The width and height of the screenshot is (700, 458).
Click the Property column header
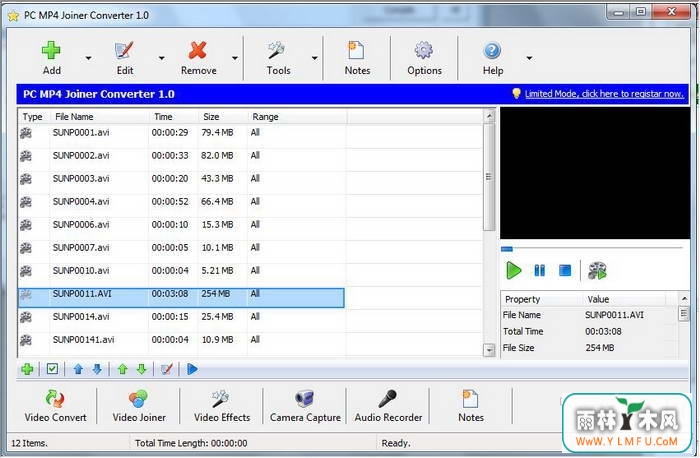click(541, 299)
